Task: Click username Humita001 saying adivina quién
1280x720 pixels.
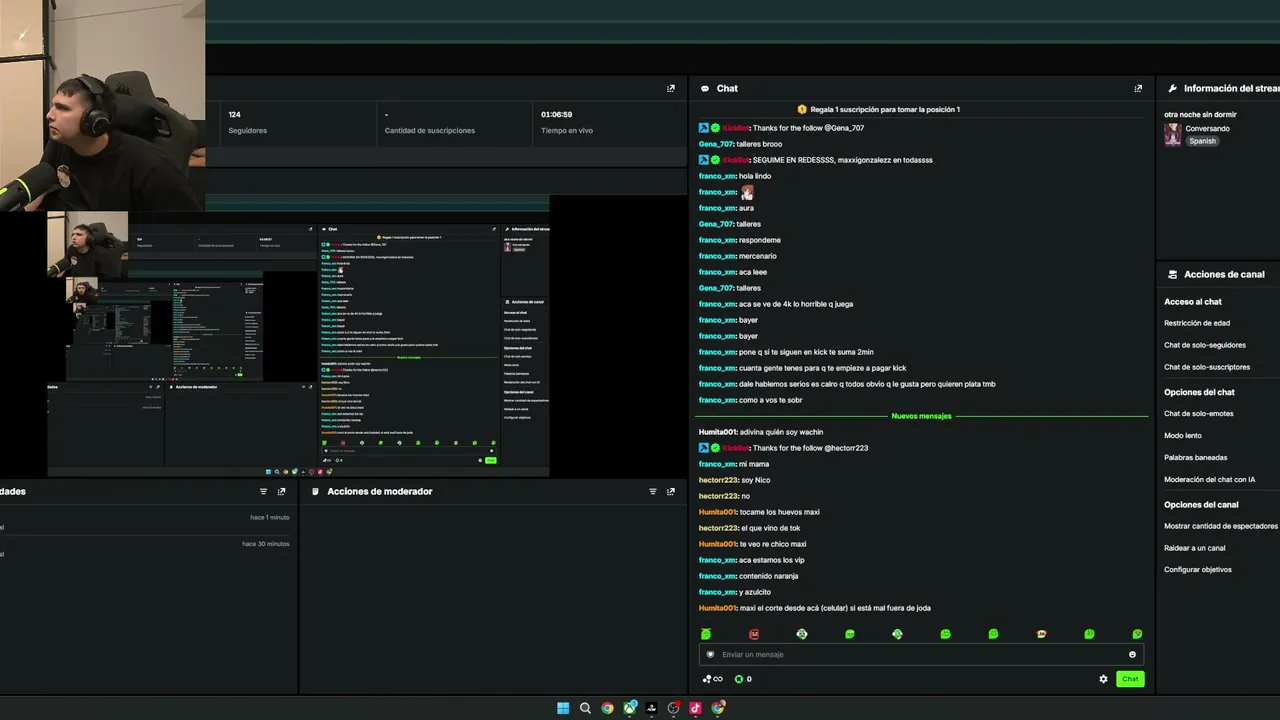Action: click(x=718, y=432)
